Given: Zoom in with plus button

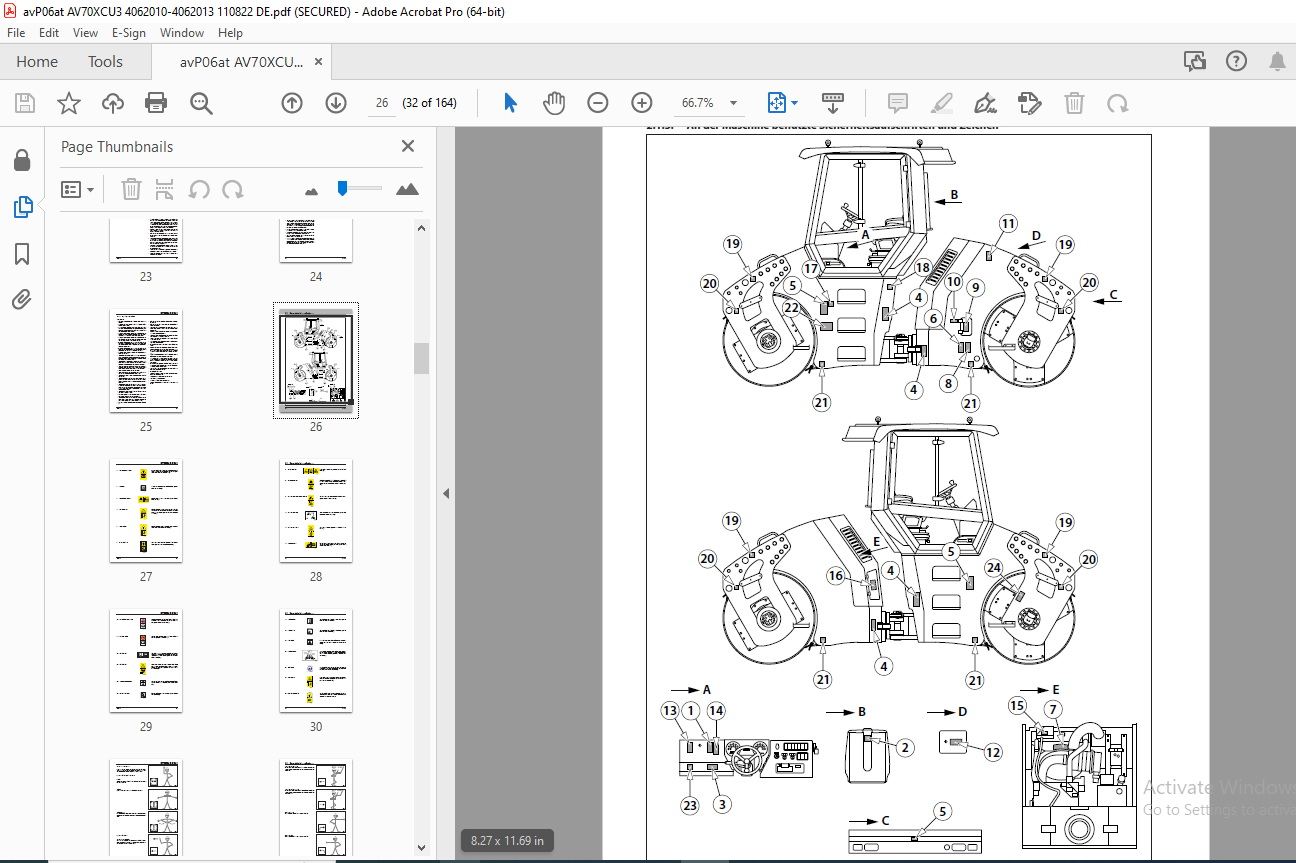Looking at the screenshot, I should (642, 103).
